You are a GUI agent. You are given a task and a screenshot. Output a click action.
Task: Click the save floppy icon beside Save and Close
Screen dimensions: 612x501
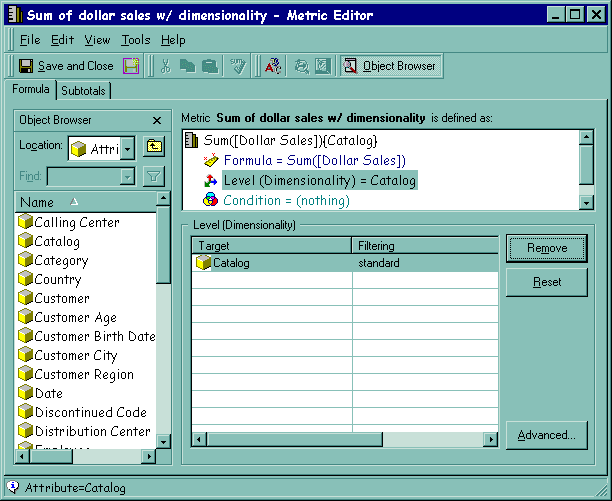(131, 66)
